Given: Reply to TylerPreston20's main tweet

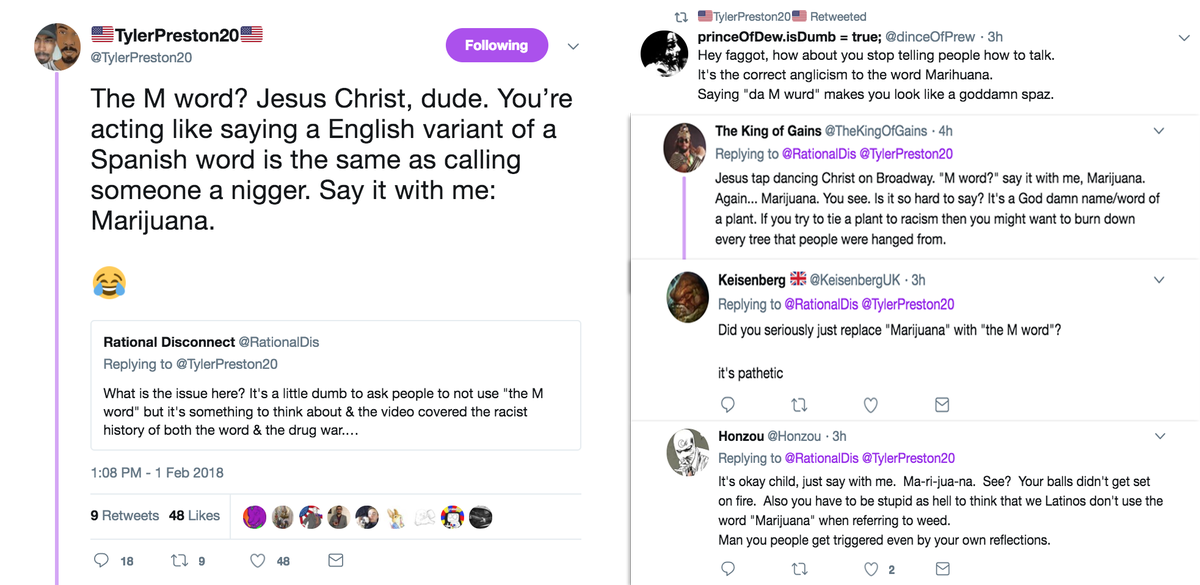Looking at the screenshot, I should (x=101, y=560).
